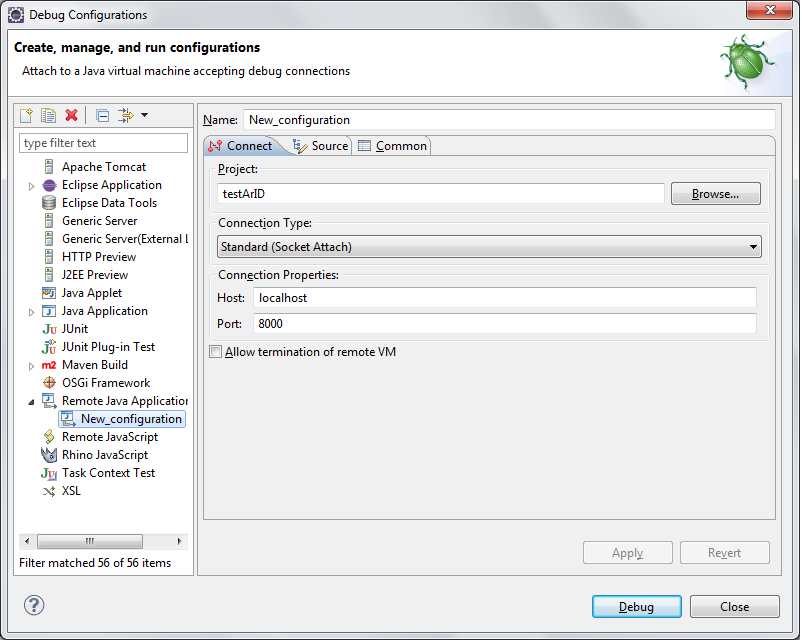The image size is (802, 641).
Task: Enable Allow termination of remote VM
Action: (x=215, y=352)
